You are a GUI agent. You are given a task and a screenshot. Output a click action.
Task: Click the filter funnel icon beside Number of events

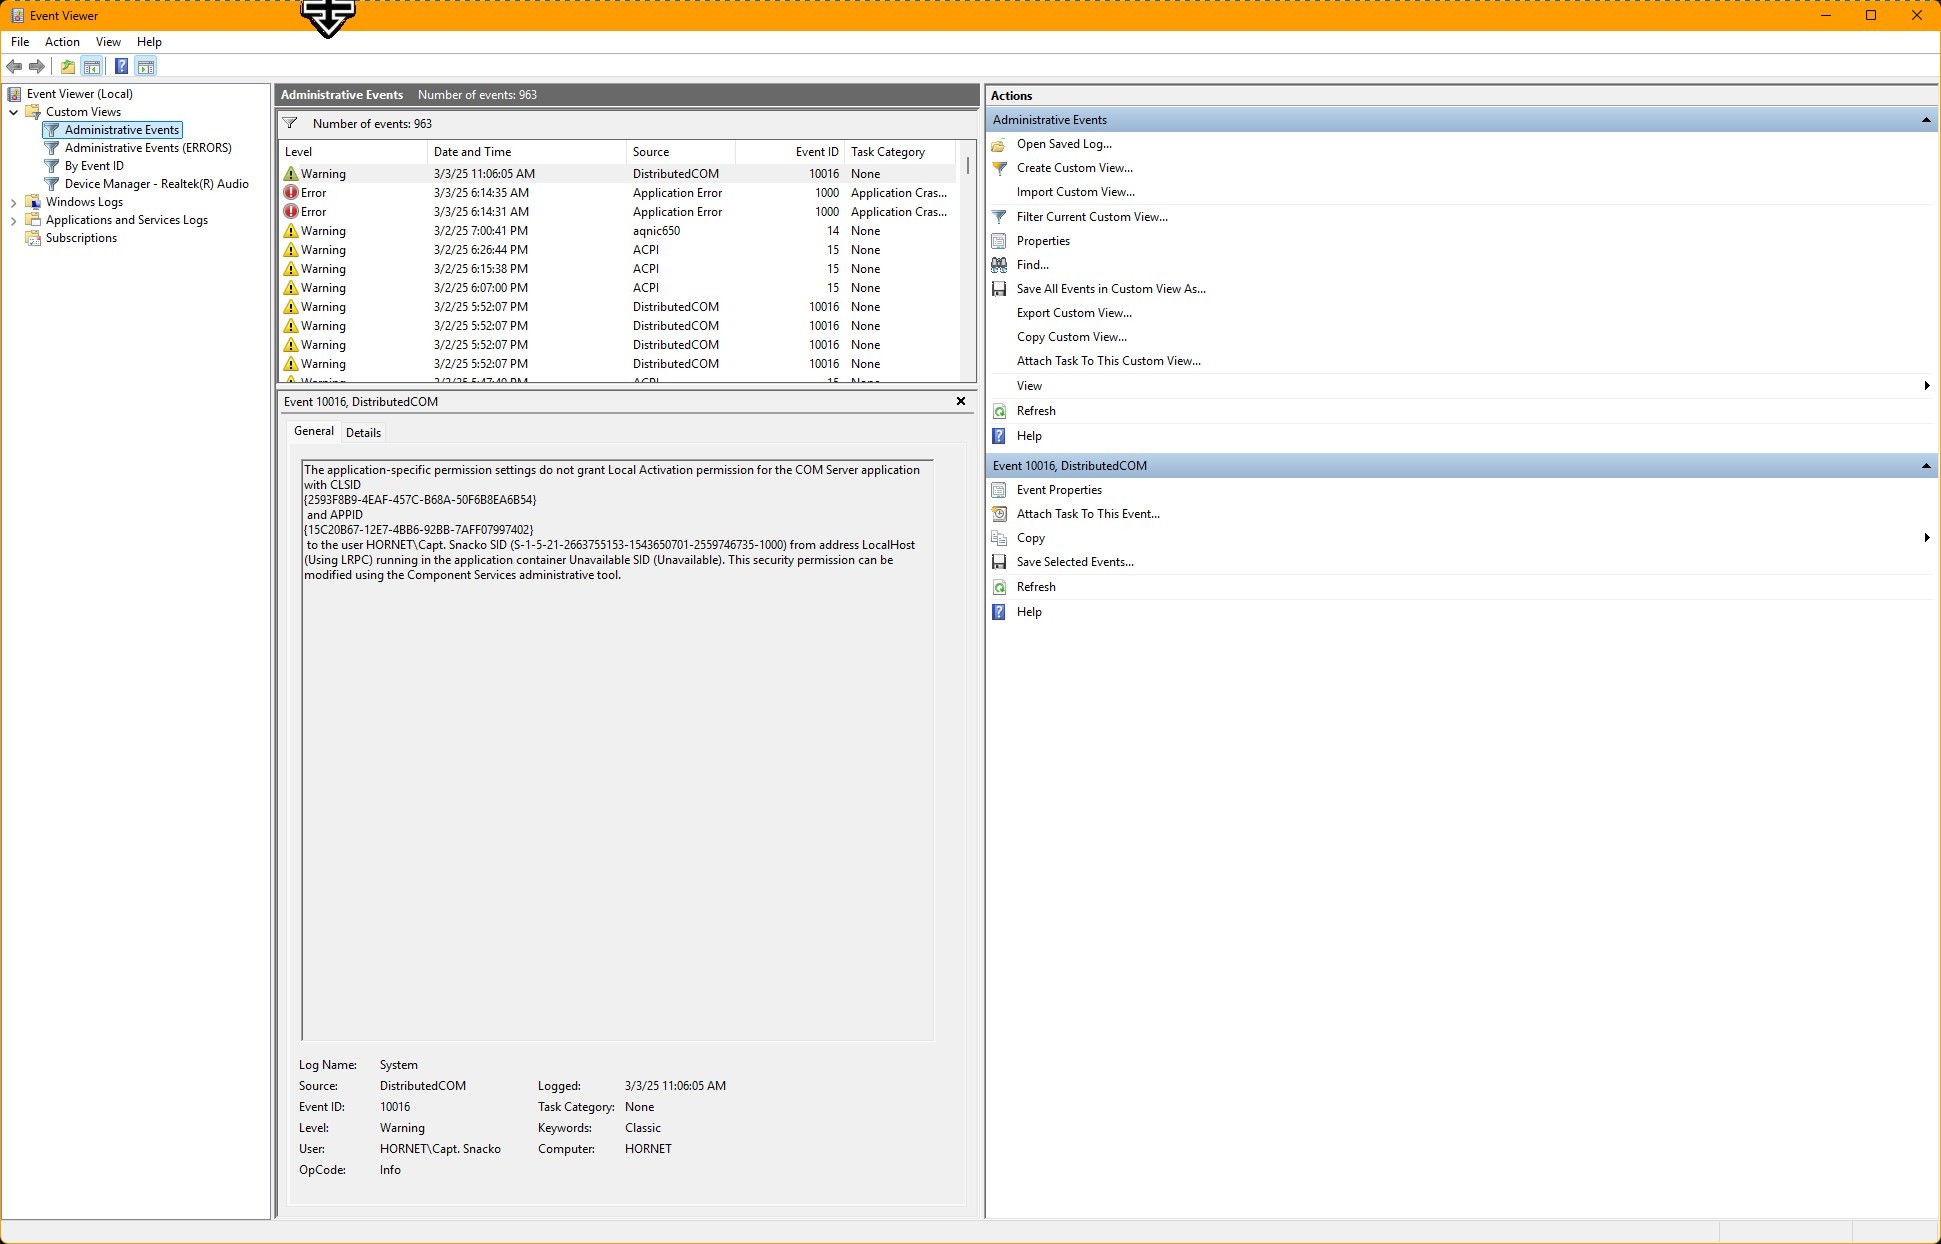(x=290, y=124)
